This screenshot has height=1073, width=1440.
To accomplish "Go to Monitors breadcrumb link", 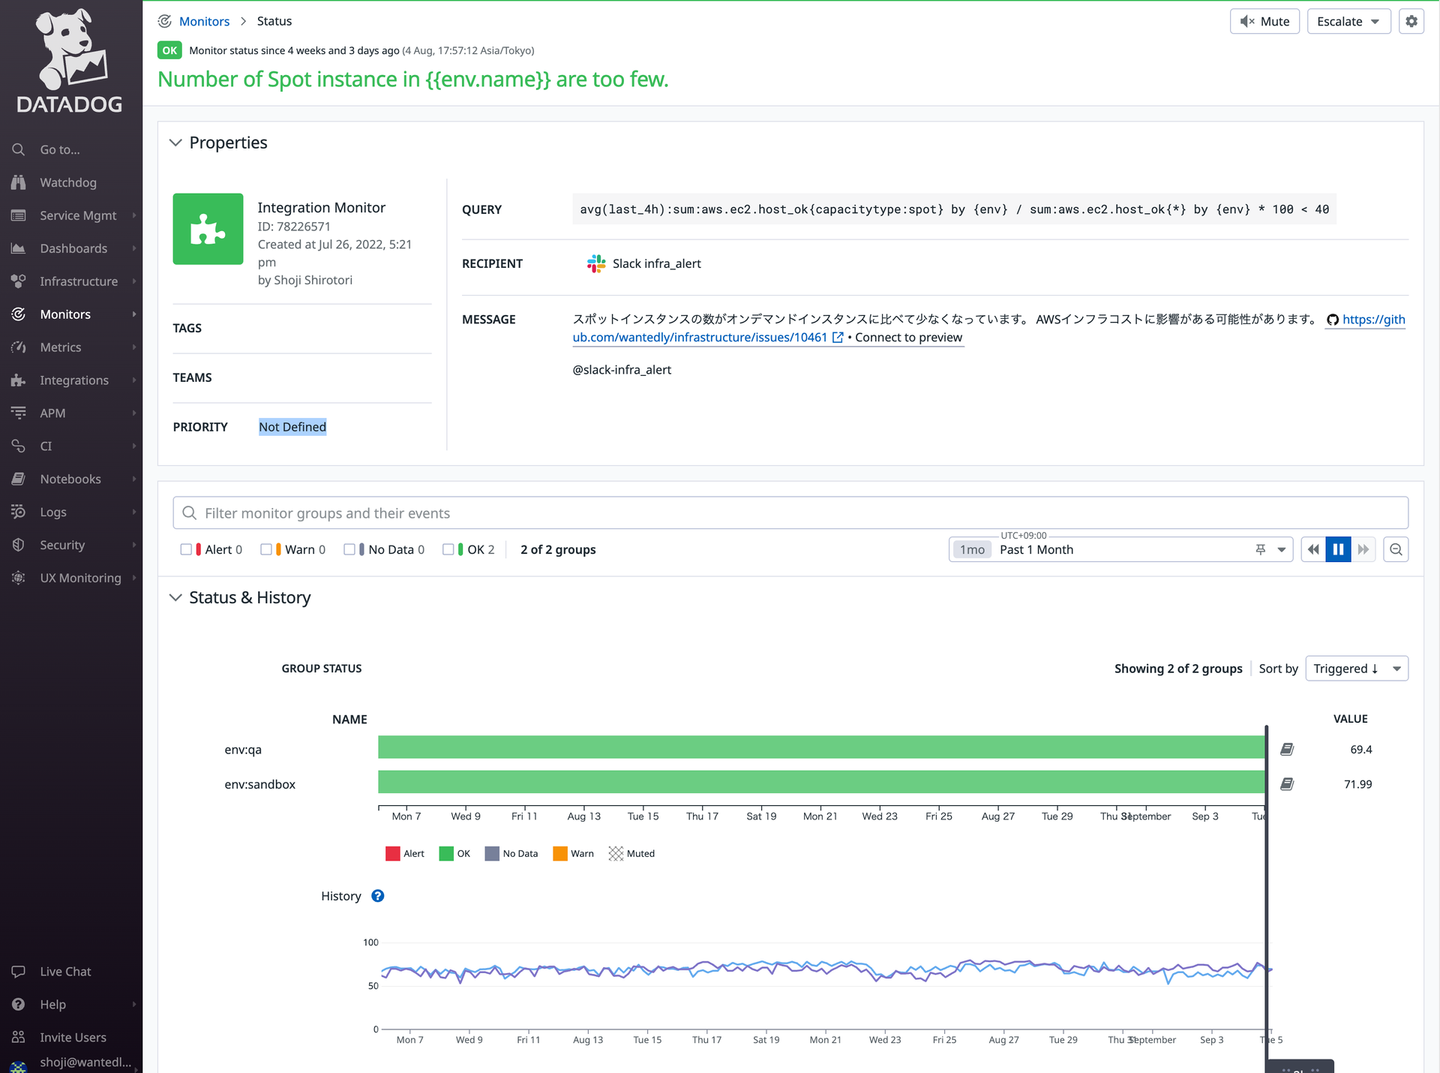I will pyautogui.click(x=204, y=21).
